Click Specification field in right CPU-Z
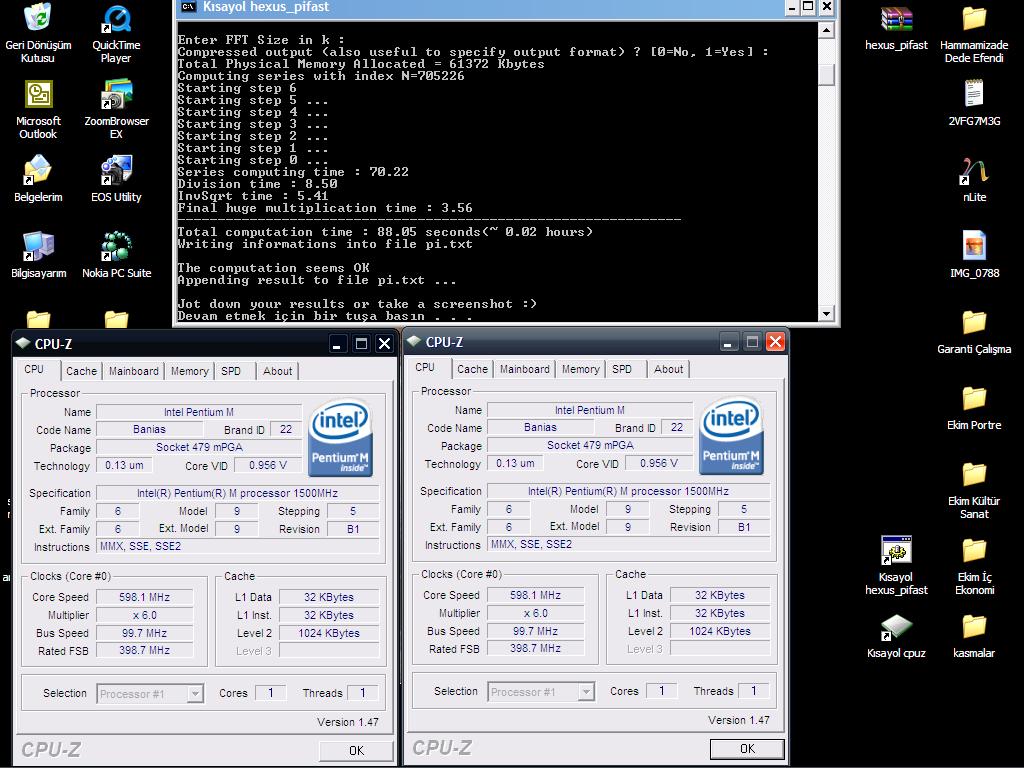Image resolution: width=1024 pixels, height=768 pixels. pos(628,491)
